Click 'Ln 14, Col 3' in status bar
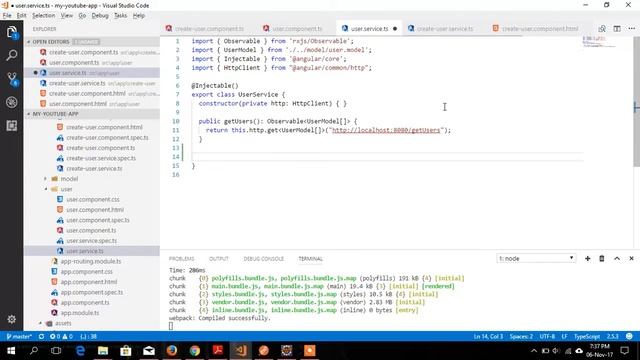The width and height of the screenshot is (640, 360). [x=488, y=336]
